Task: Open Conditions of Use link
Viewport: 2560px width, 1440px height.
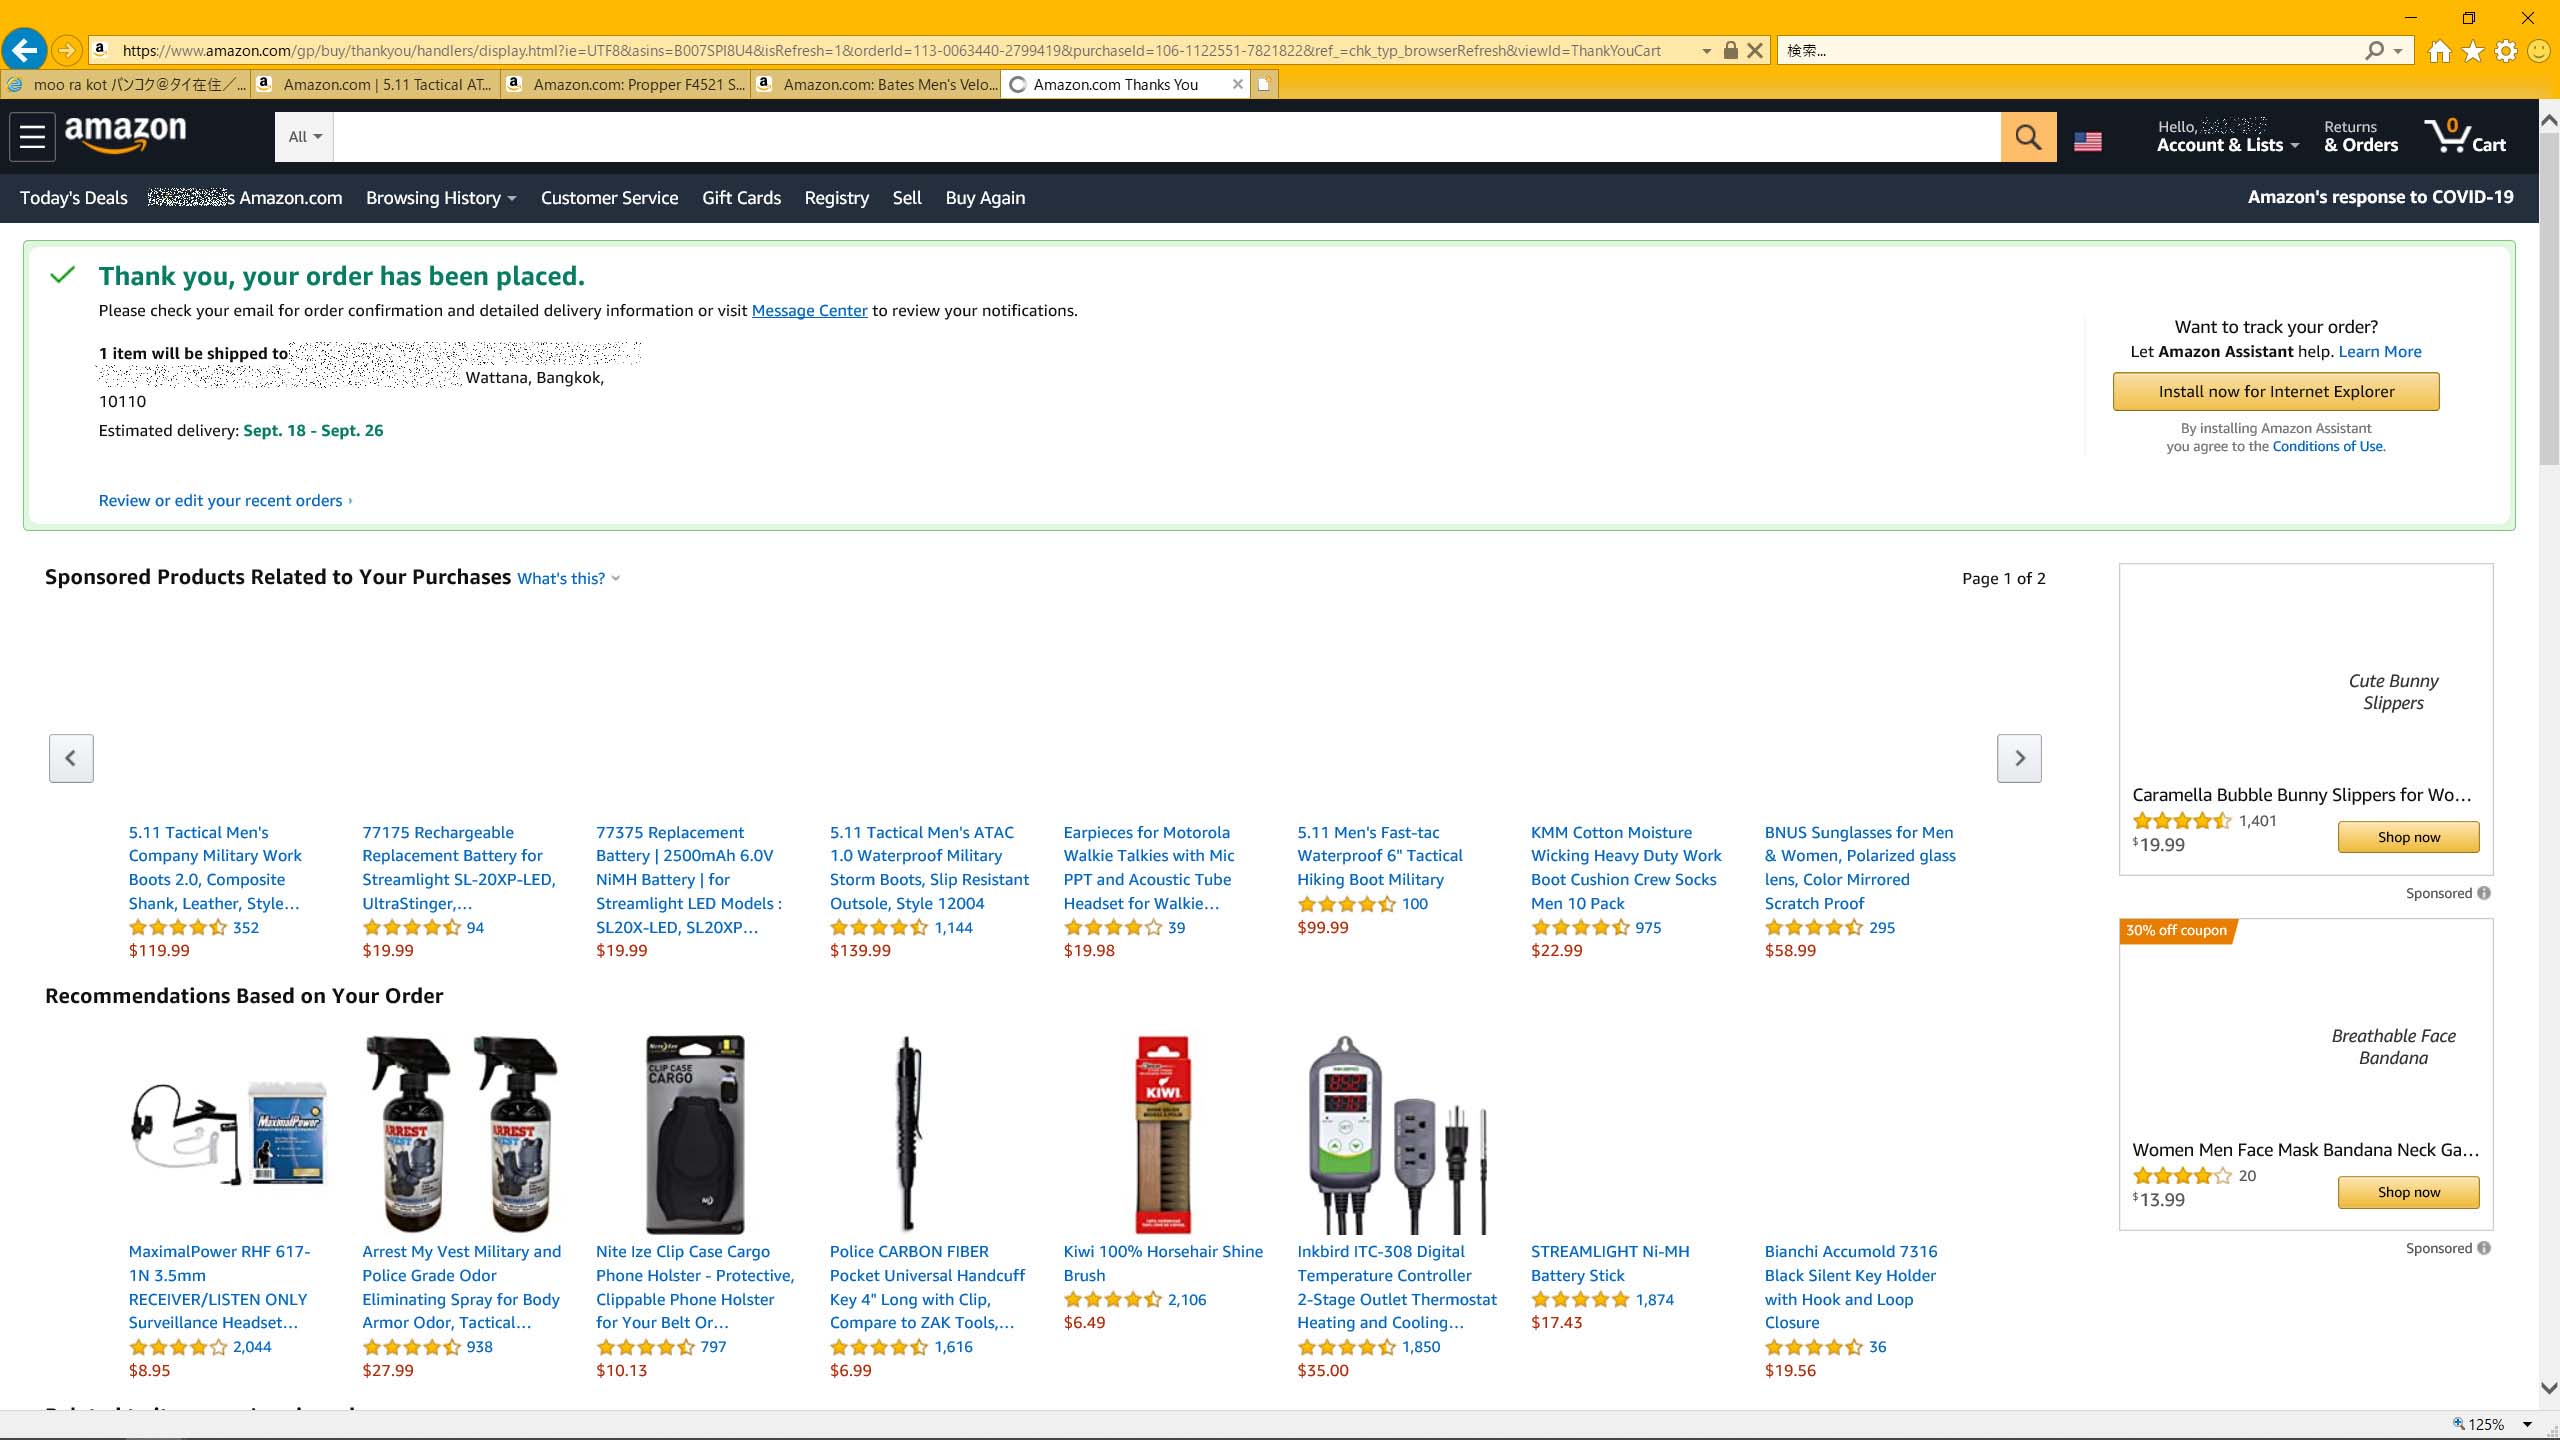Action: [x=2328, y=446]
